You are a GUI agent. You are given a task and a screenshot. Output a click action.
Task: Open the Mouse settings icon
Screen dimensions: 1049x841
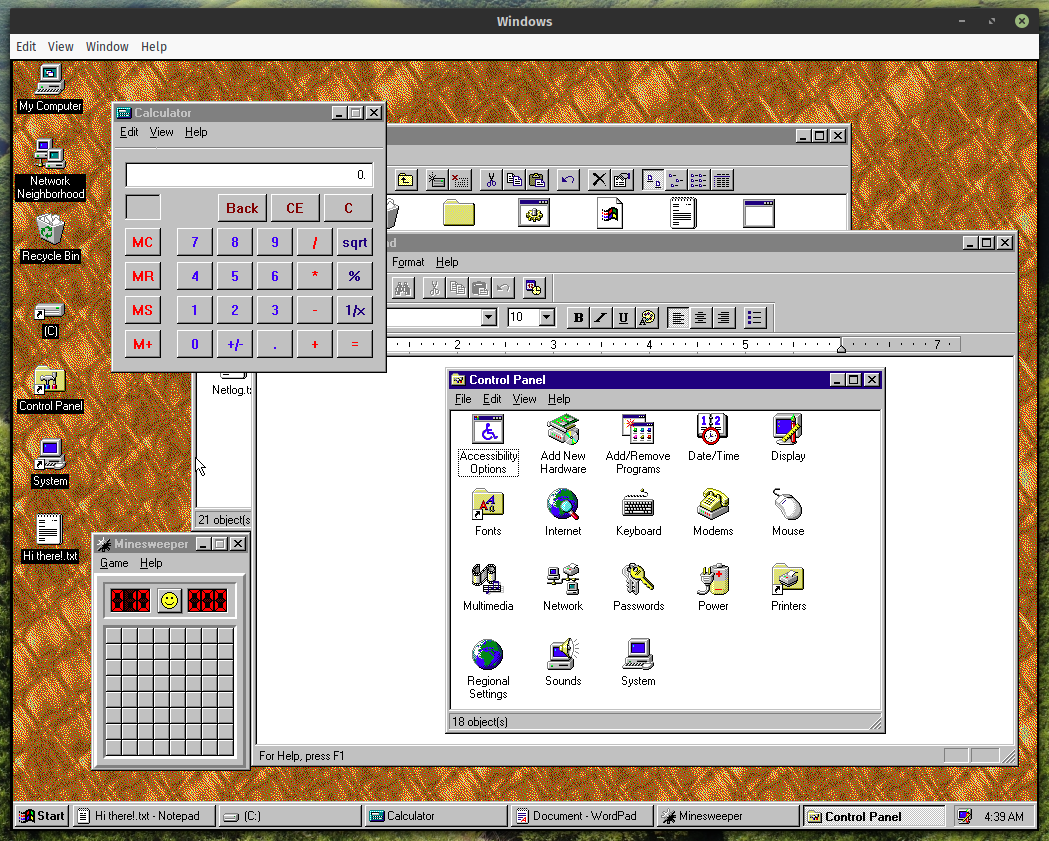(x=788, y=513)
